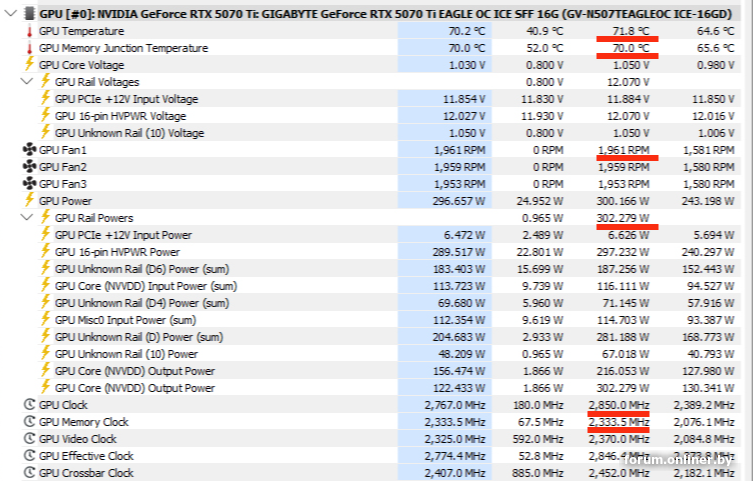Screen dimensions: 753x481
Task: Select GPU Misc0 Input Power (sum) row
Action: pos(125,320)
